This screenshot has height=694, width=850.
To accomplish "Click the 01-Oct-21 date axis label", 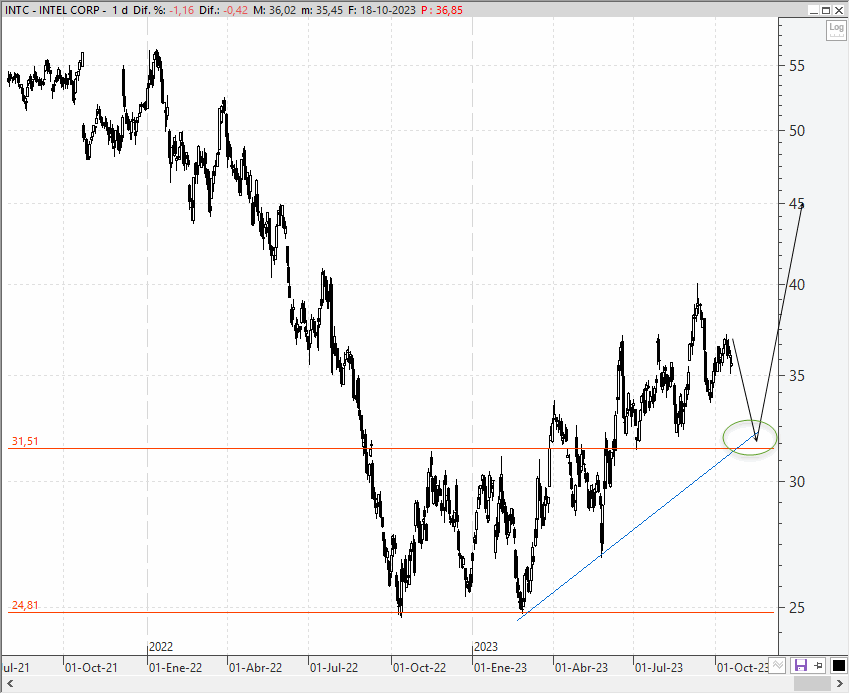I will 91,667.
